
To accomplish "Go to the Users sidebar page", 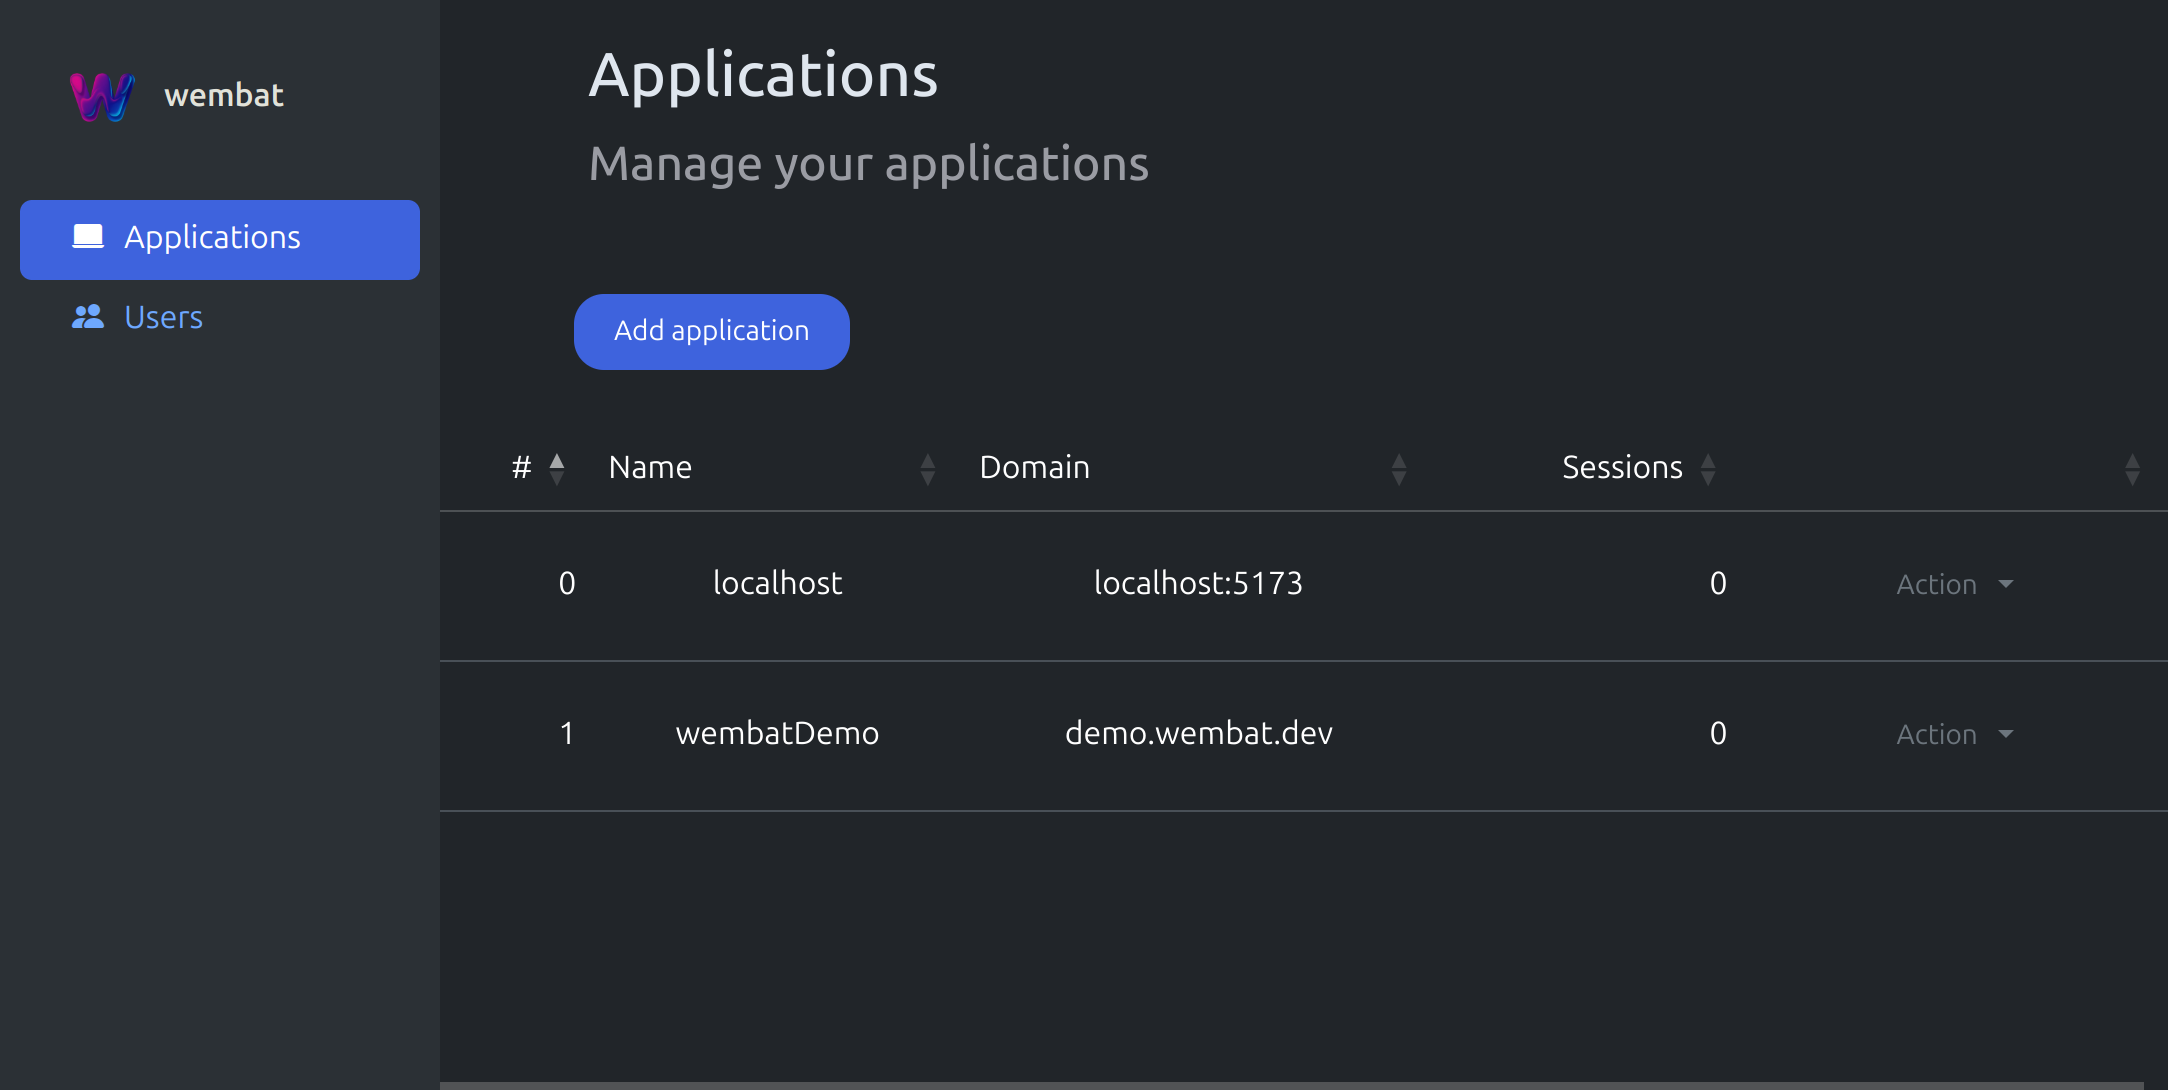I will 163,318.
